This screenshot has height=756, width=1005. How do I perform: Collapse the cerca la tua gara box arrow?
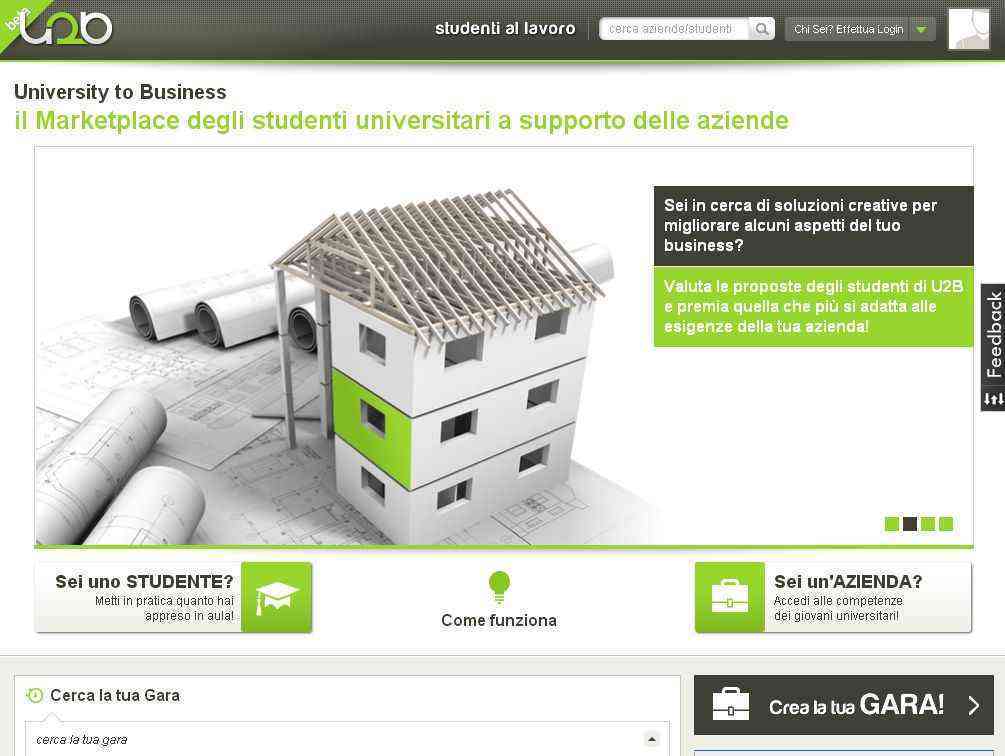tap(651, 739)
